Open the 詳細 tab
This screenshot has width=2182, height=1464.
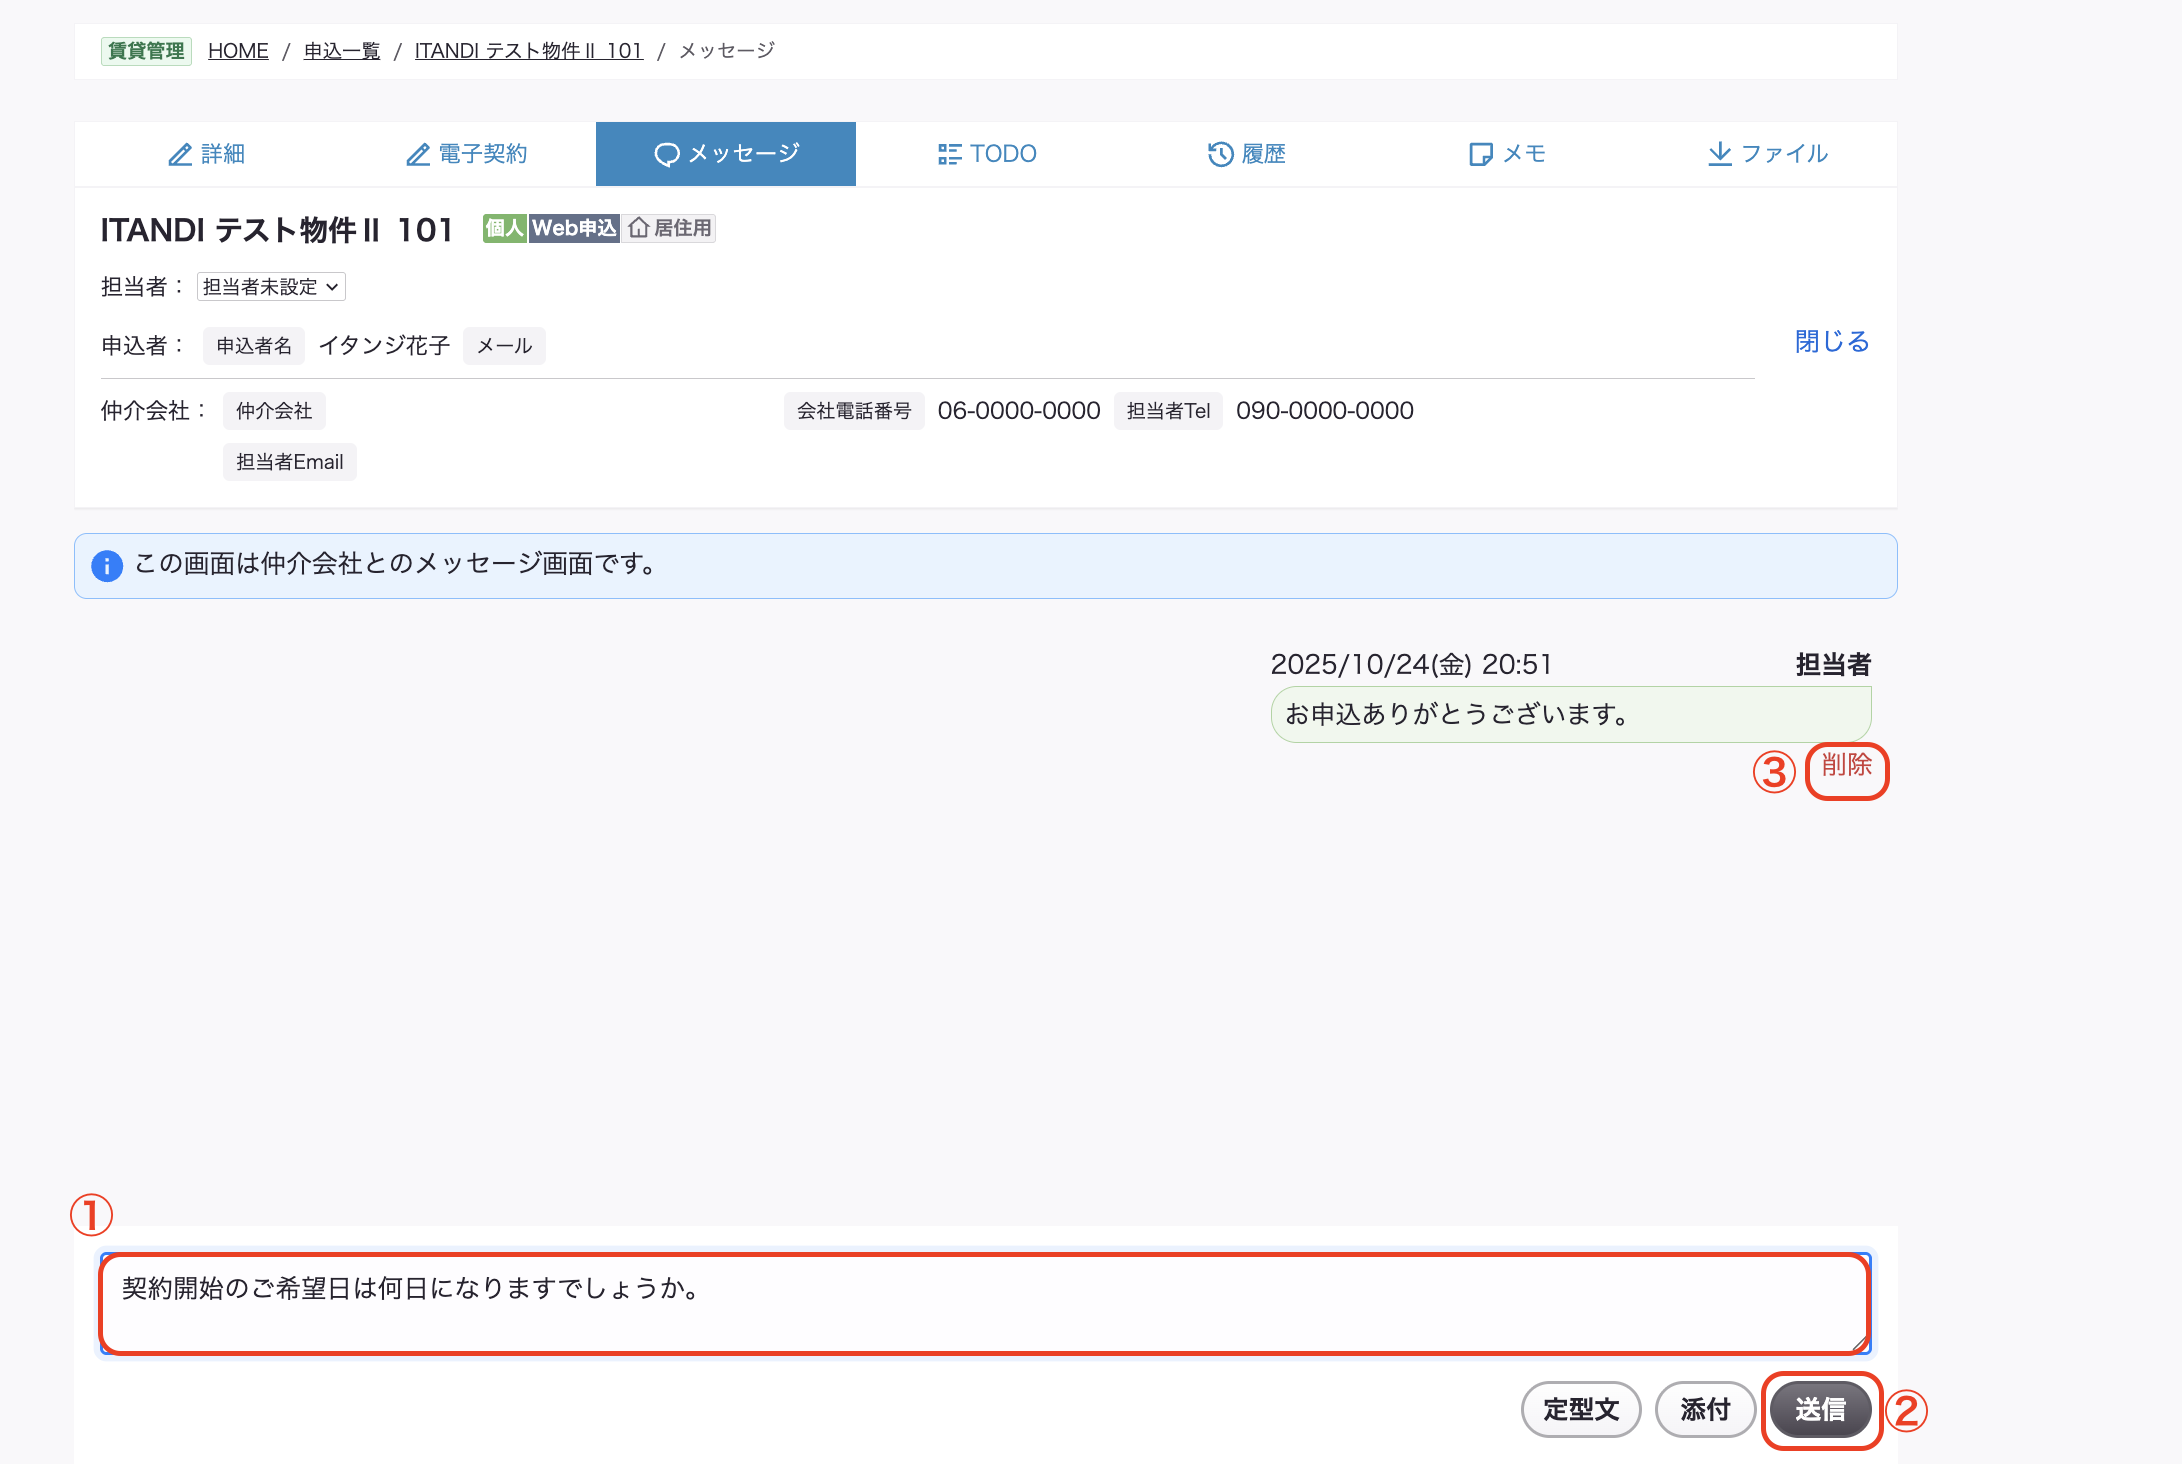(206, 154)
